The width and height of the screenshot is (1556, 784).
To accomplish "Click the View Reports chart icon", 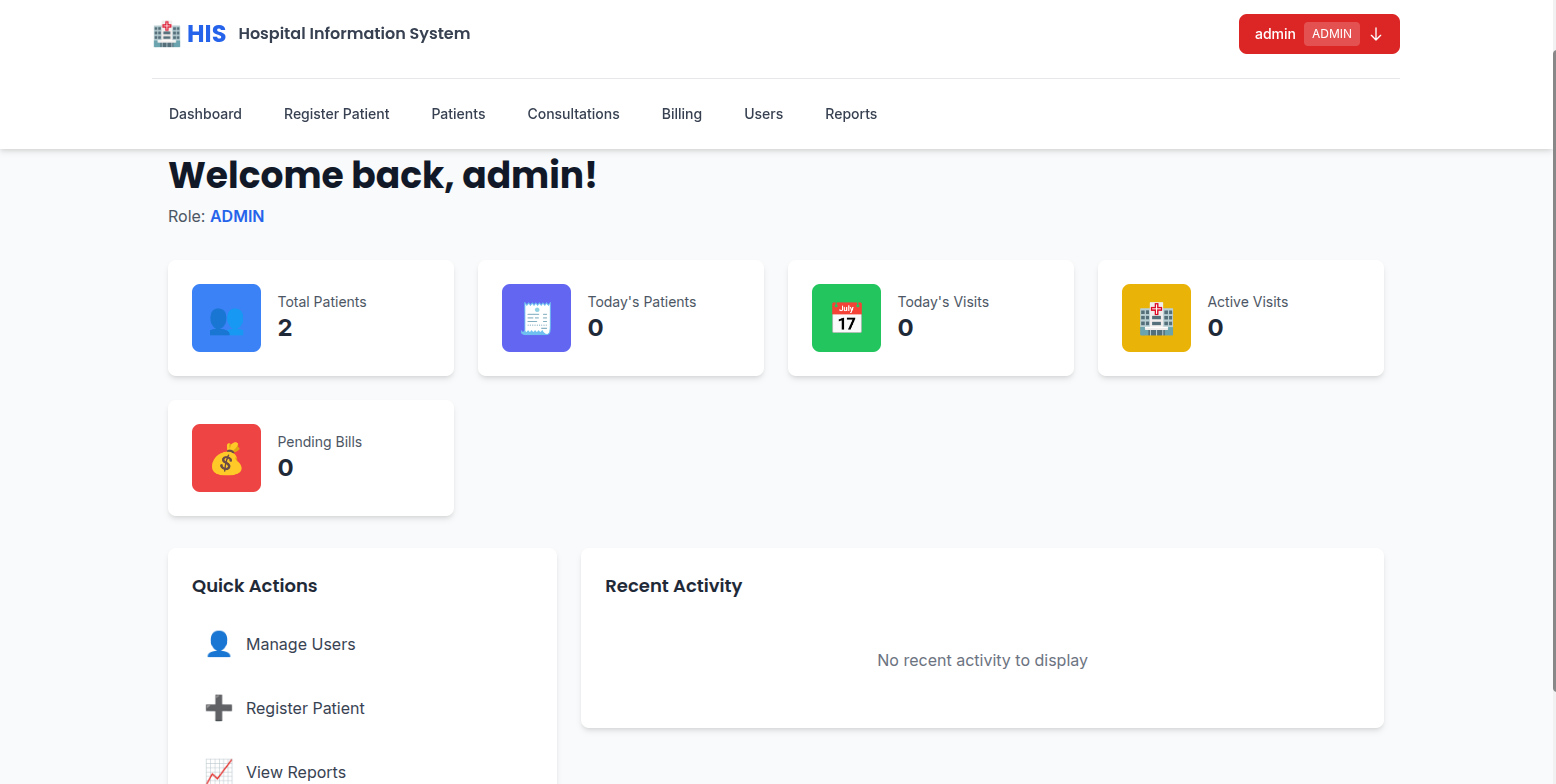I will tap(219, 772).
